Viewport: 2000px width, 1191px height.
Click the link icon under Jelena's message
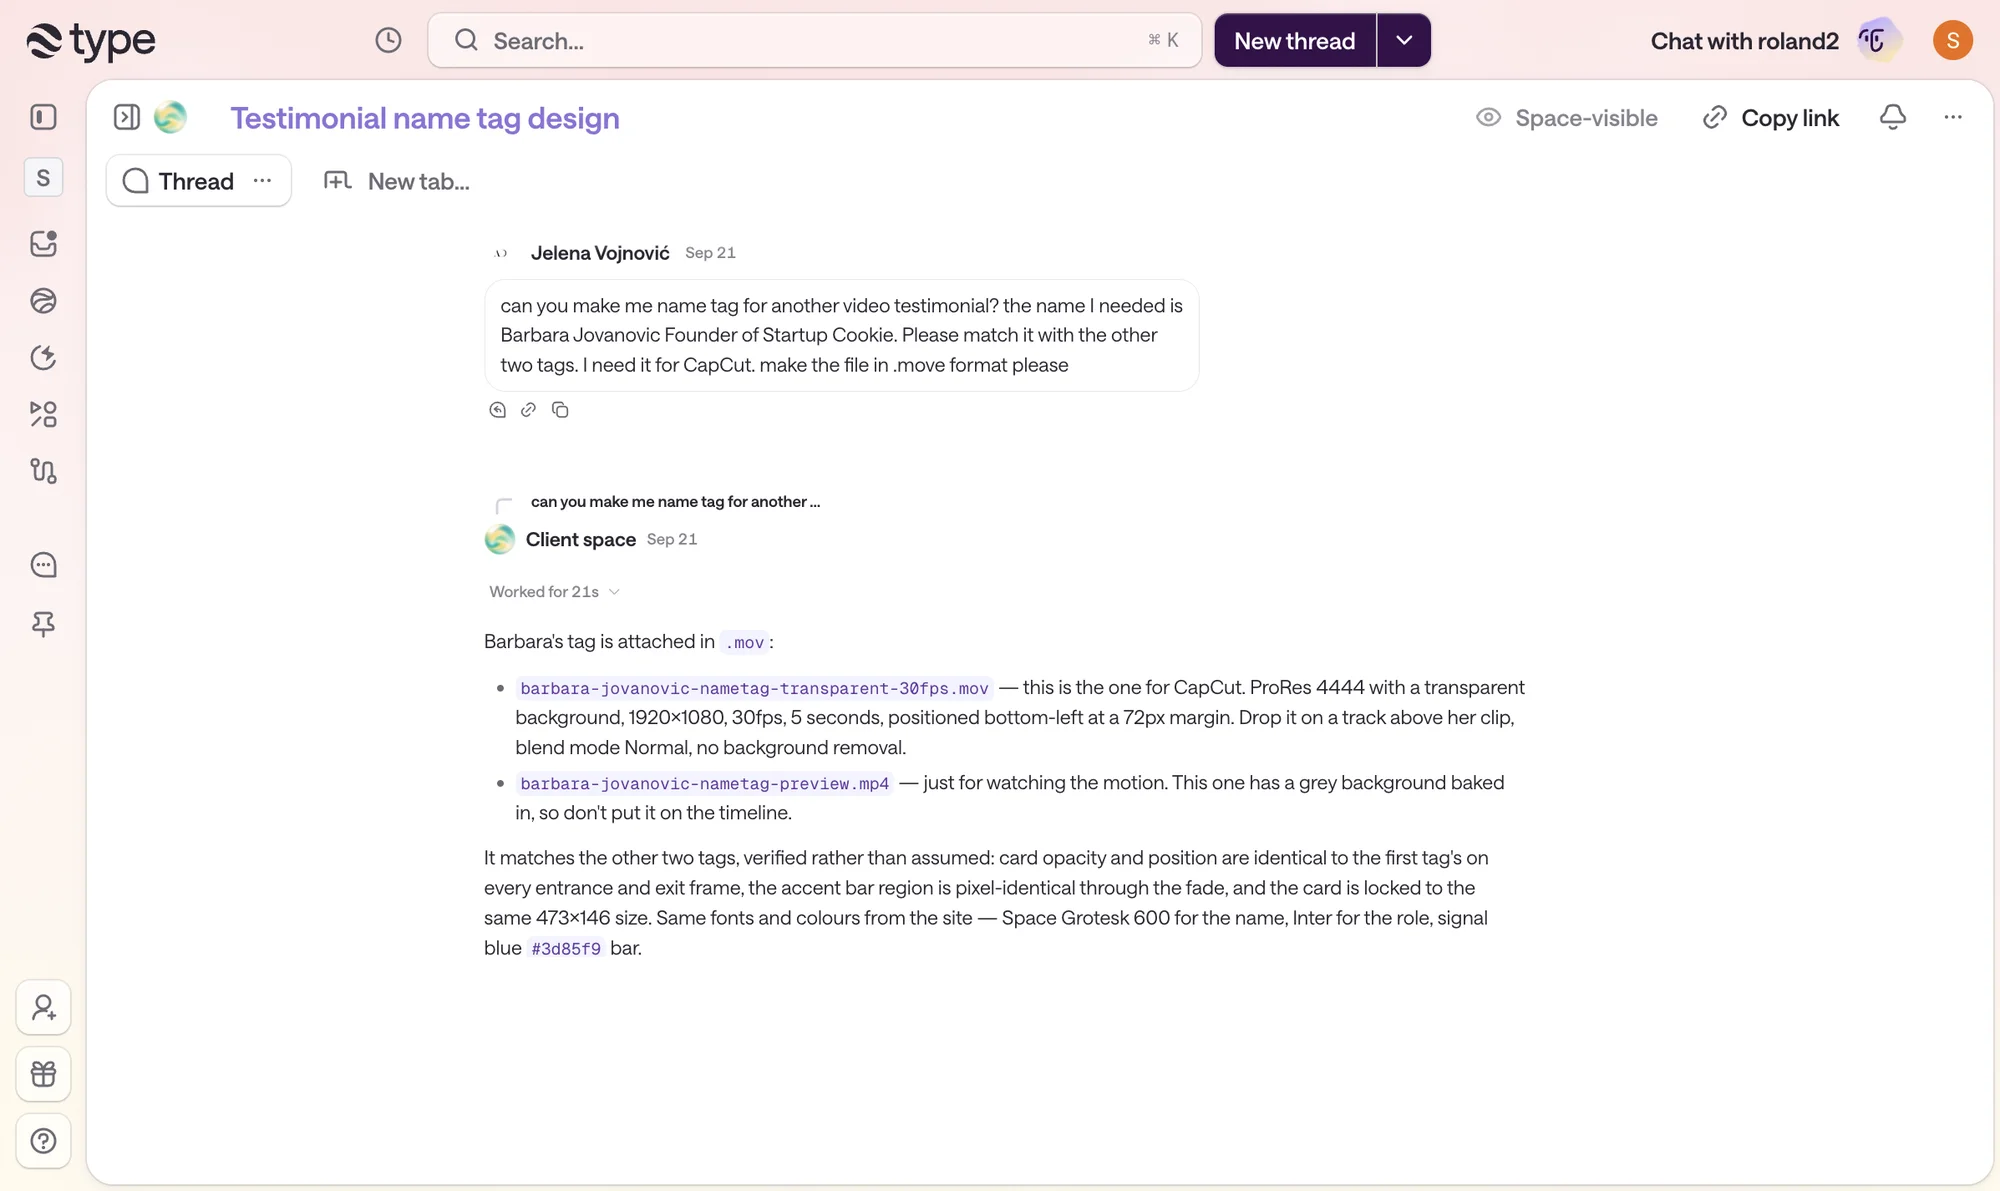528,410
